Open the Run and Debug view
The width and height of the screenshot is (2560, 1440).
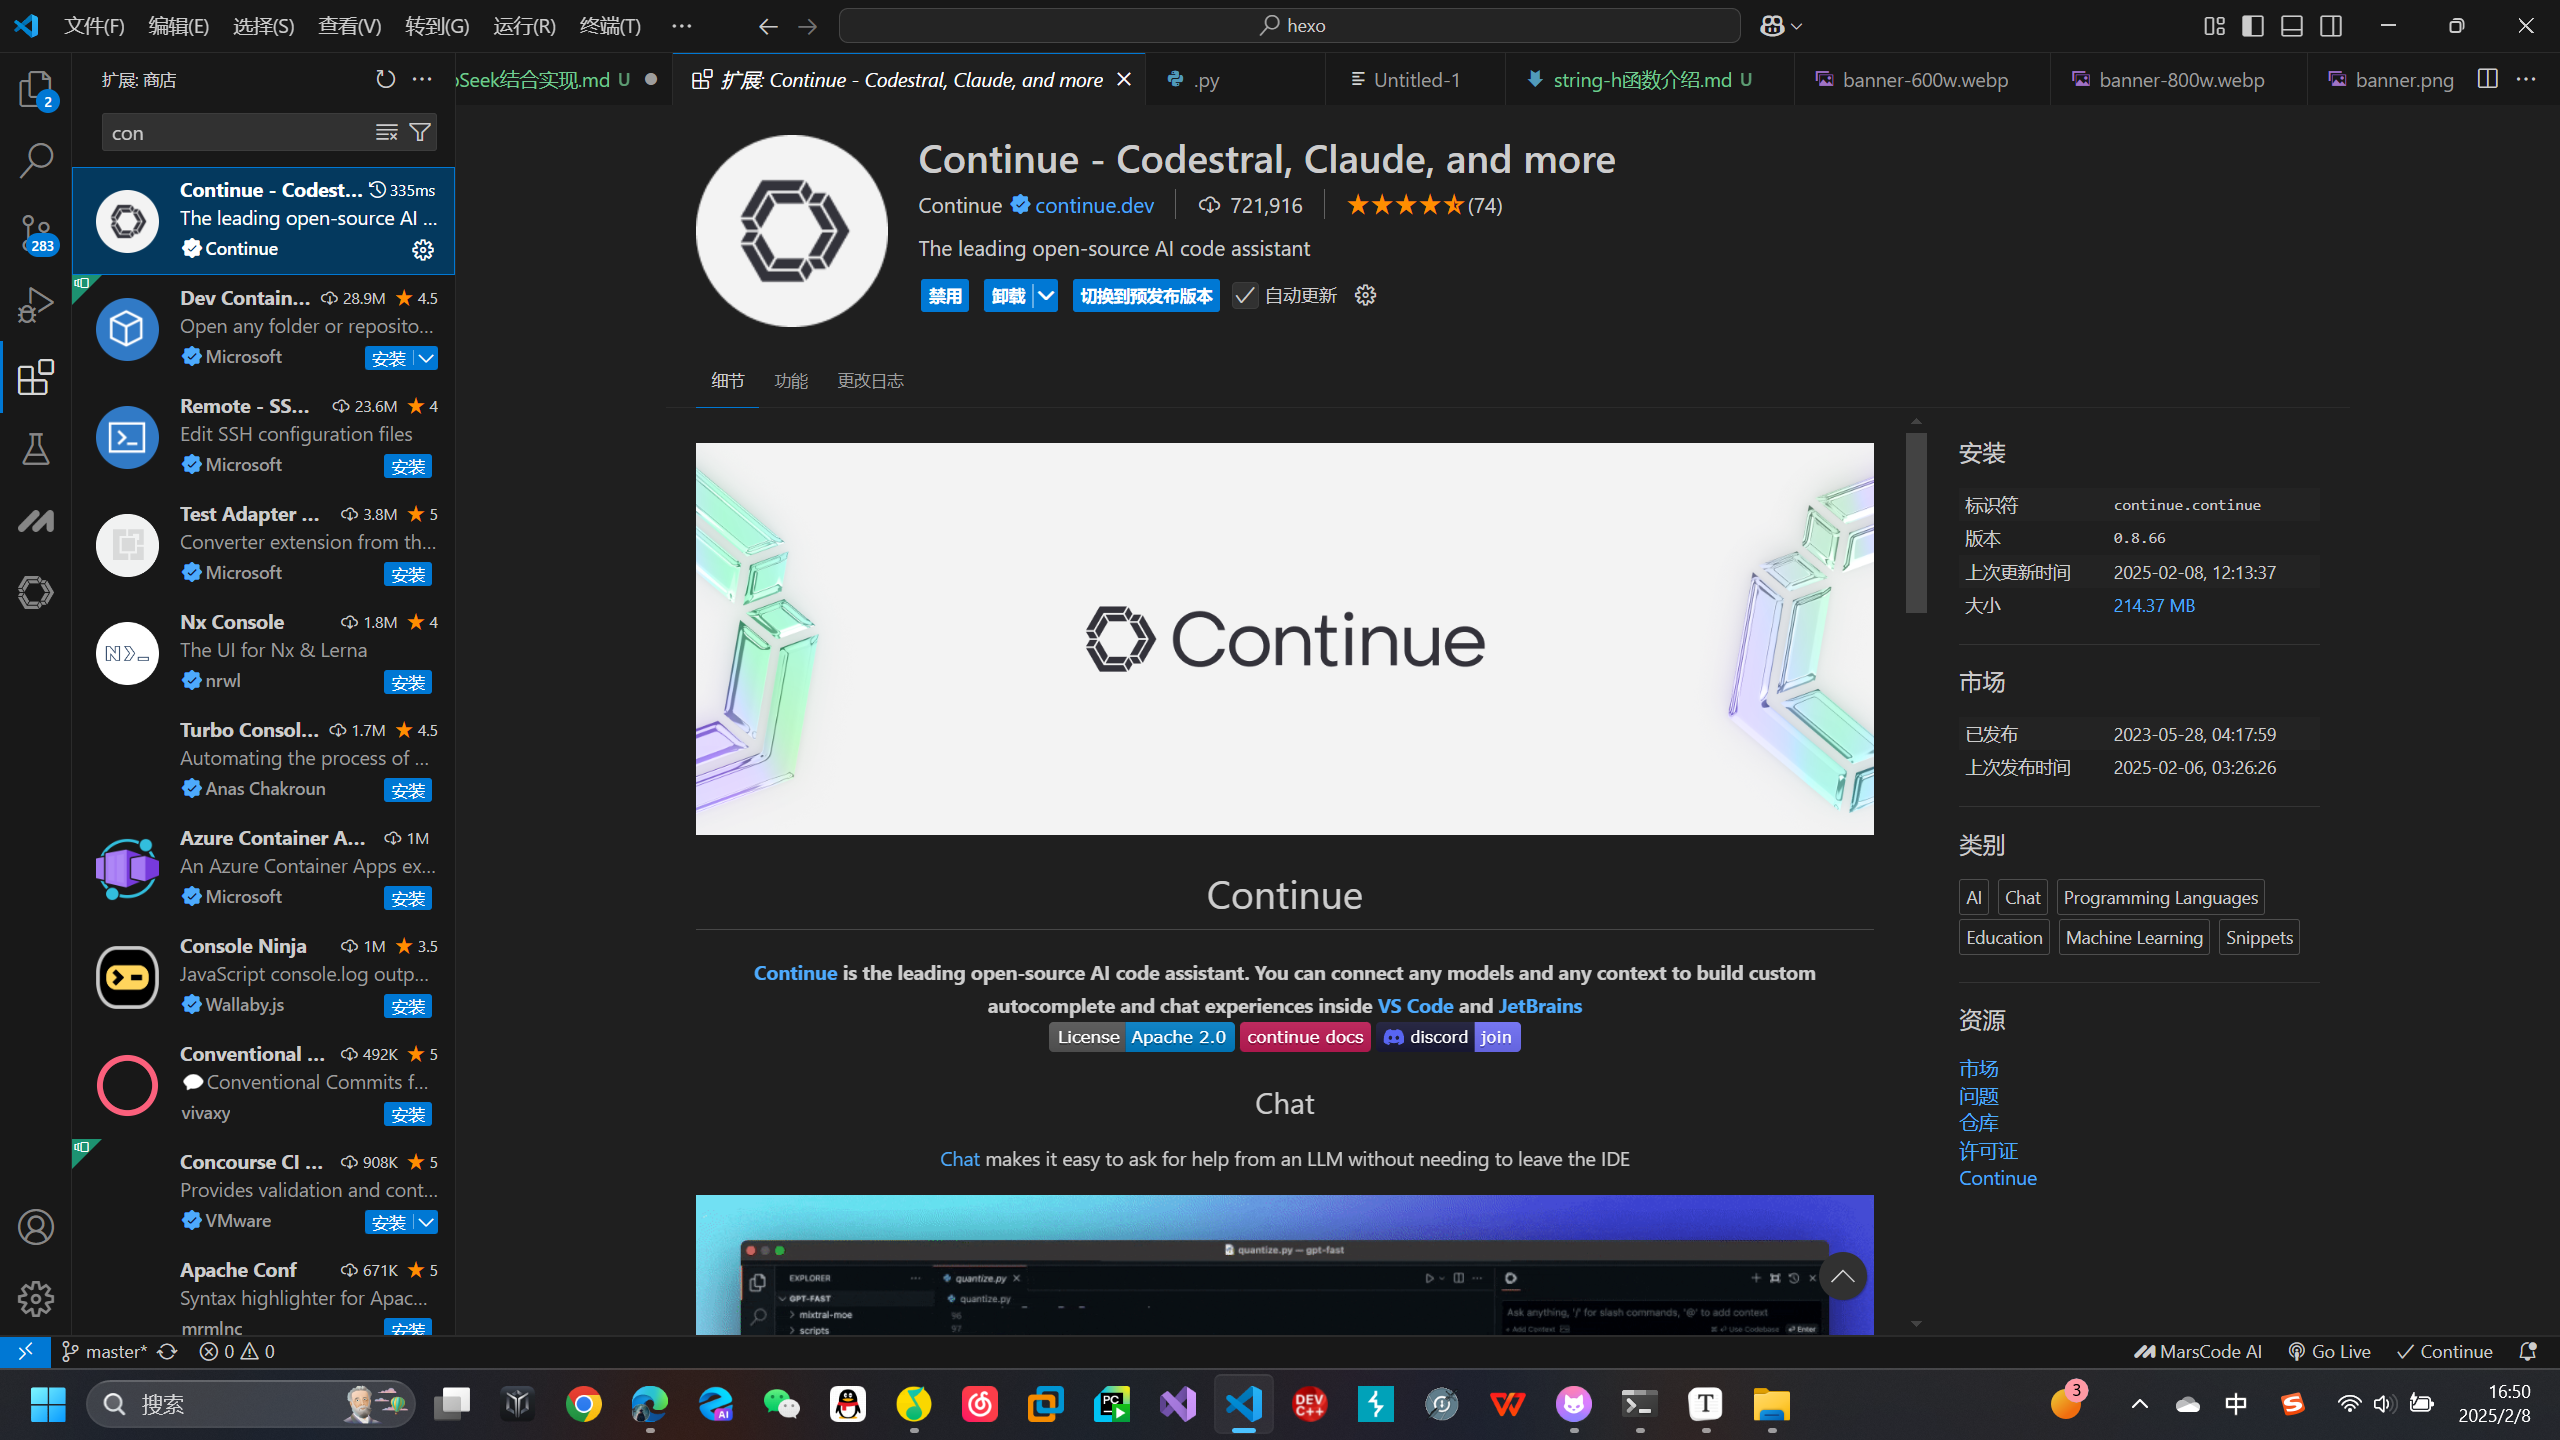click(36, 305)
